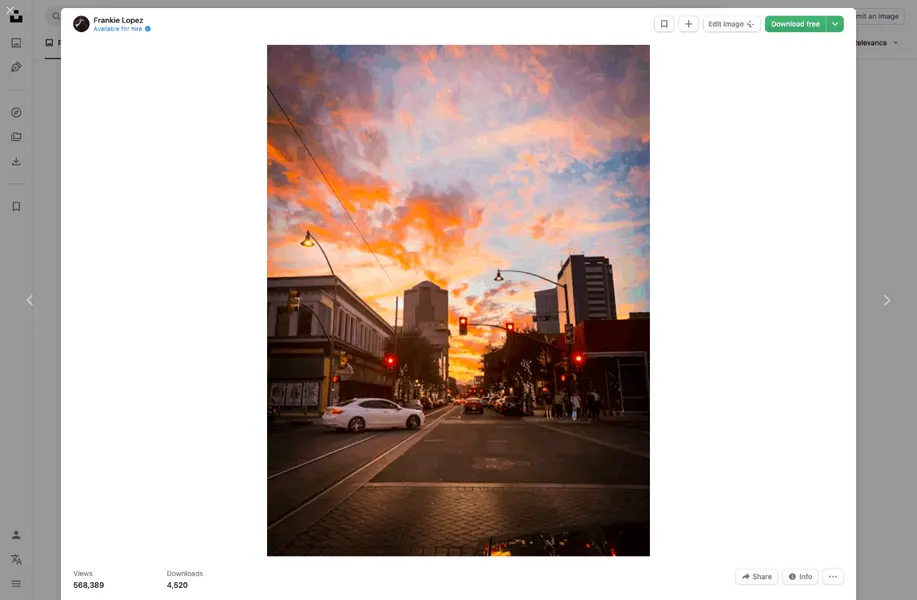Click the Unsplash logo in the sidebar
Image resolution: width=917 pixels, height=600 pixels.
16,17
